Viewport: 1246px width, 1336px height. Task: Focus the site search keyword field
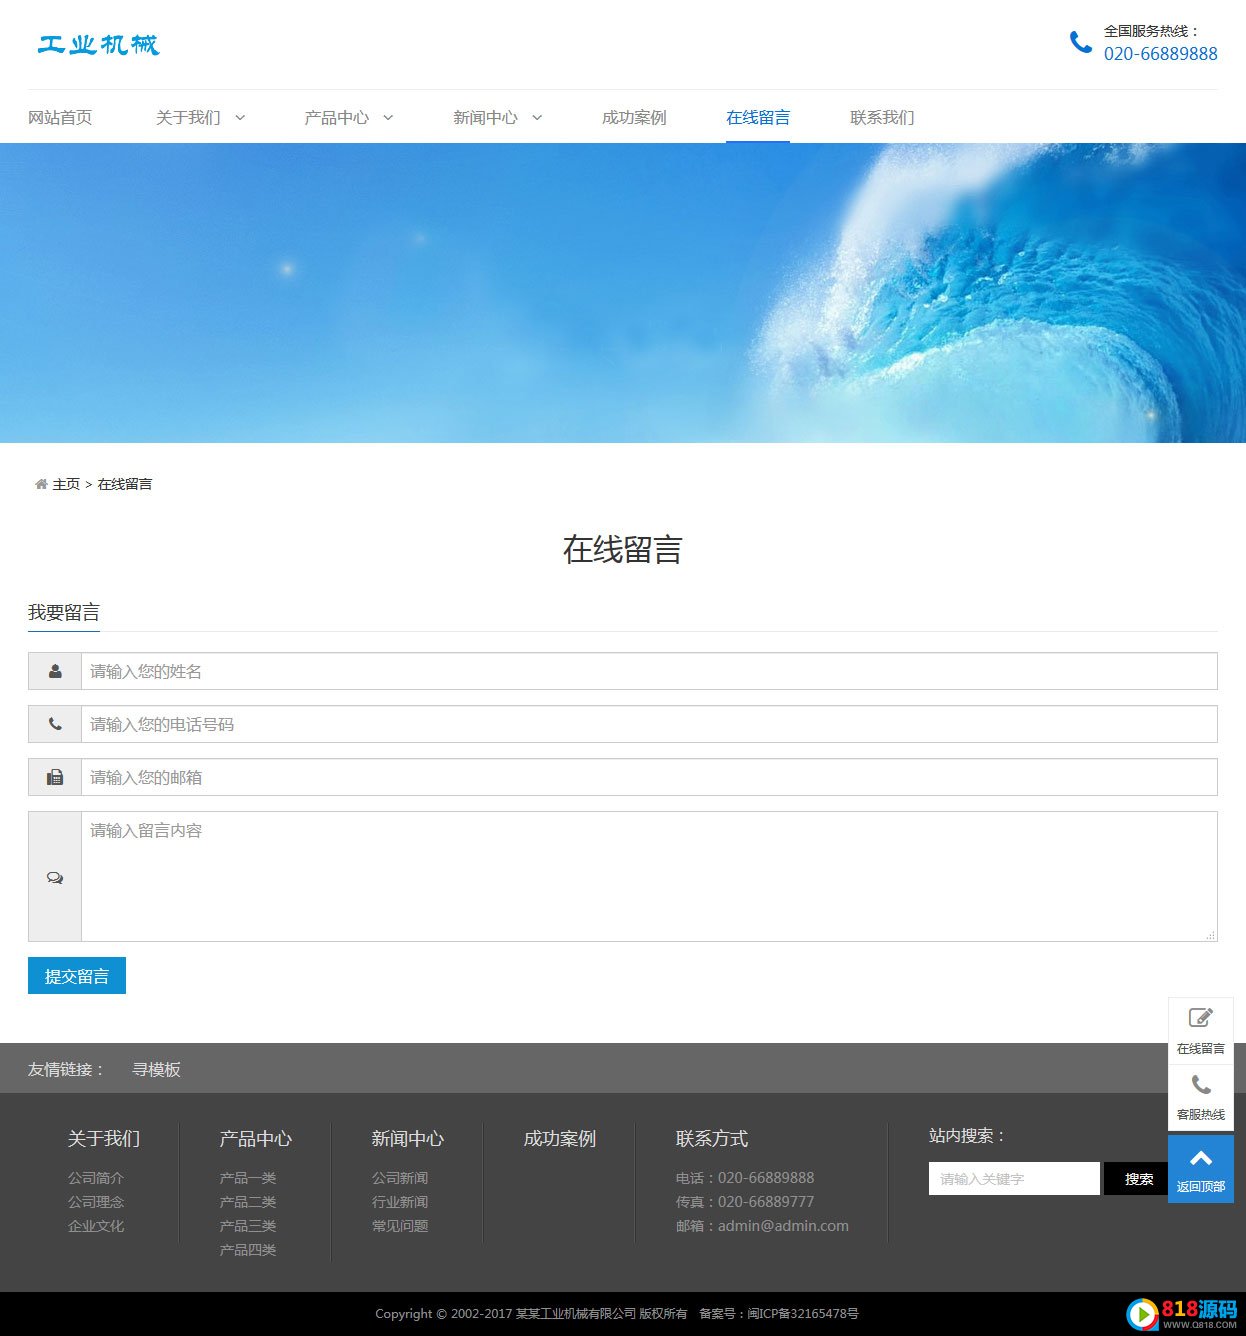coord(1014,1179)
